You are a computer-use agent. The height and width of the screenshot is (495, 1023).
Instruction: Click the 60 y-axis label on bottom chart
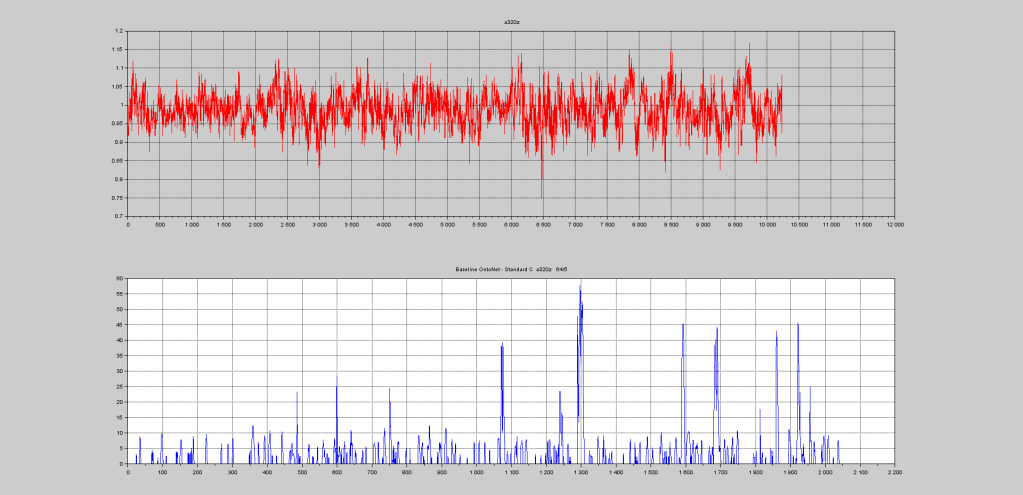(119, 278)
